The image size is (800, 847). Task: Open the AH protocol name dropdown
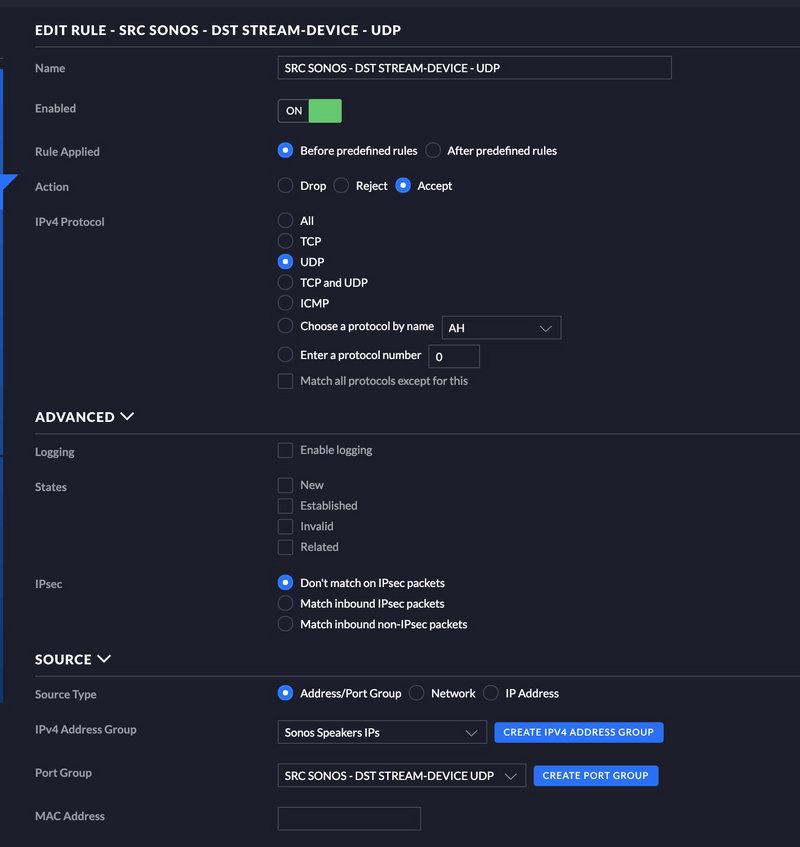point(501,328)
